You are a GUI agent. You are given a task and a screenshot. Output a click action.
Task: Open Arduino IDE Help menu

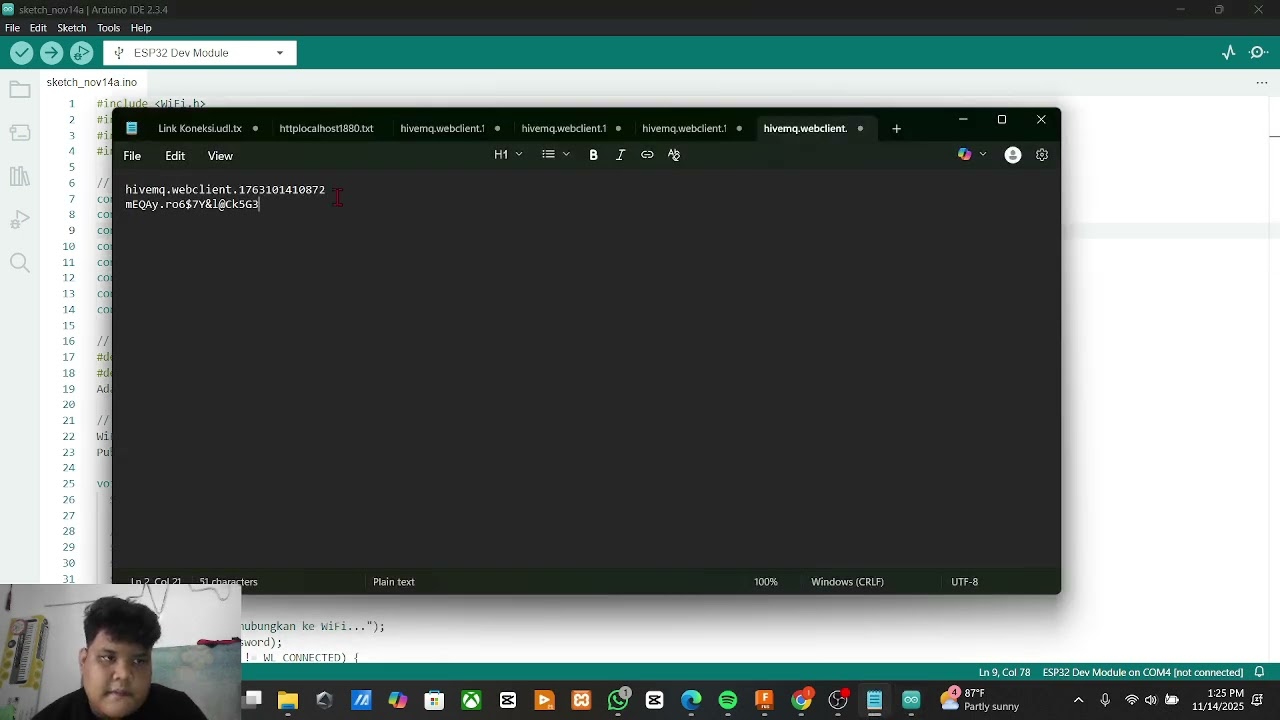coord(141,28)
